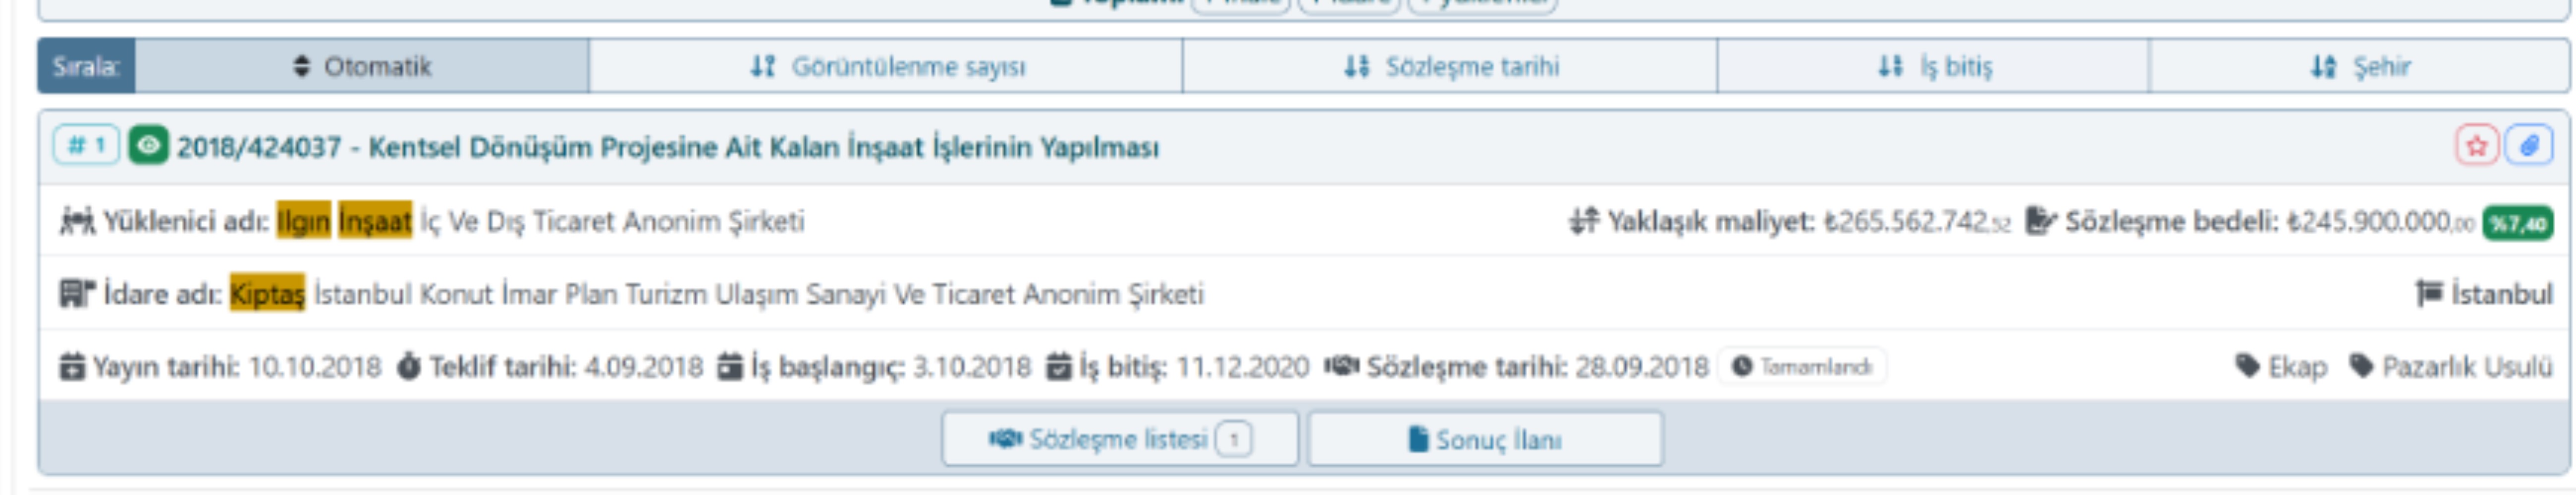This screenshot has width=2576, height=495.
Task: Click İş başlangıç 3.10.2018 date
Action: tap(971, 367)
